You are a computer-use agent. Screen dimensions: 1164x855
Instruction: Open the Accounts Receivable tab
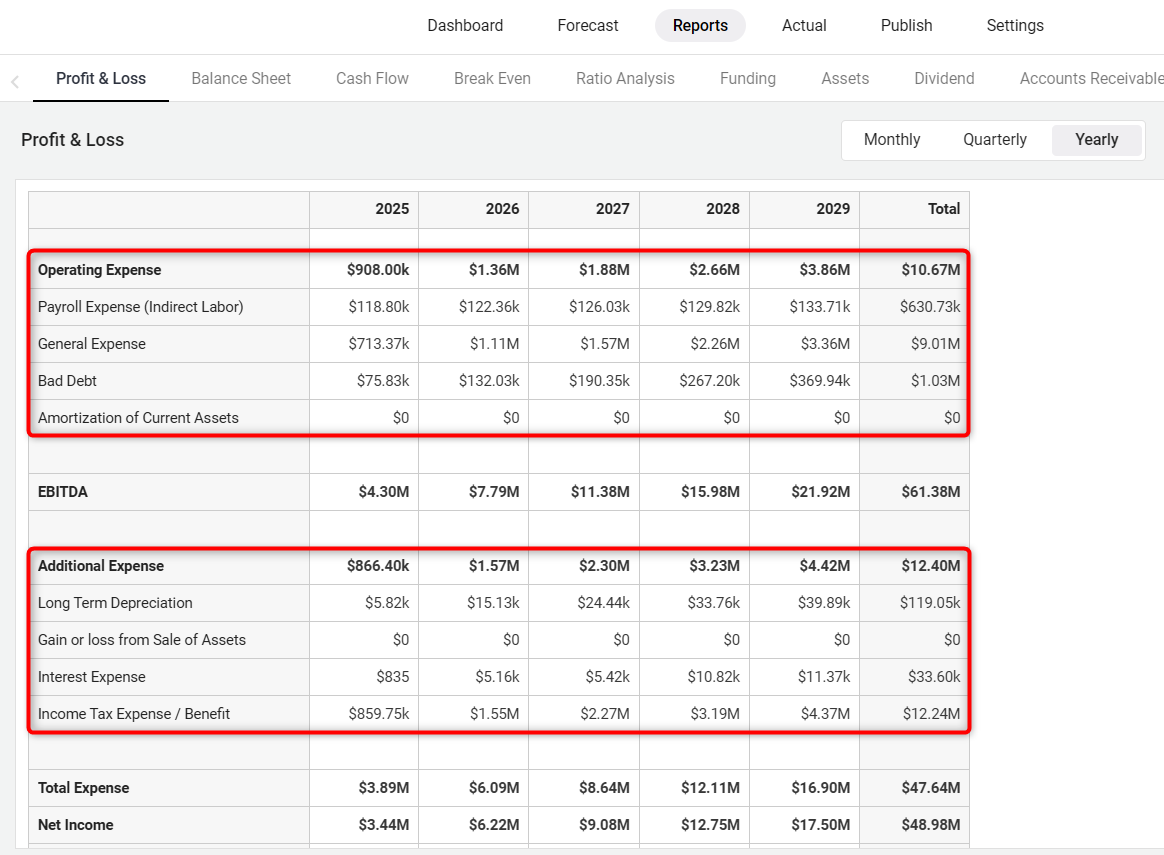[1090, 78]
